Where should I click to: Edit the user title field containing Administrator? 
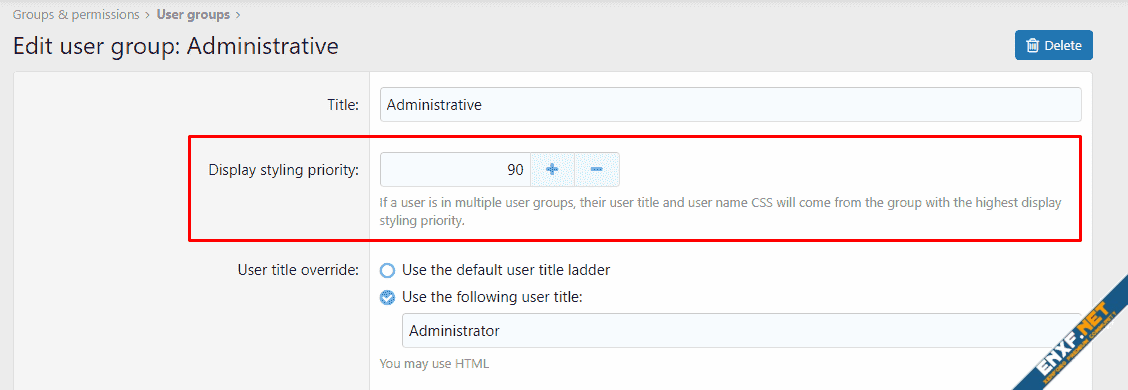(741, 331)
